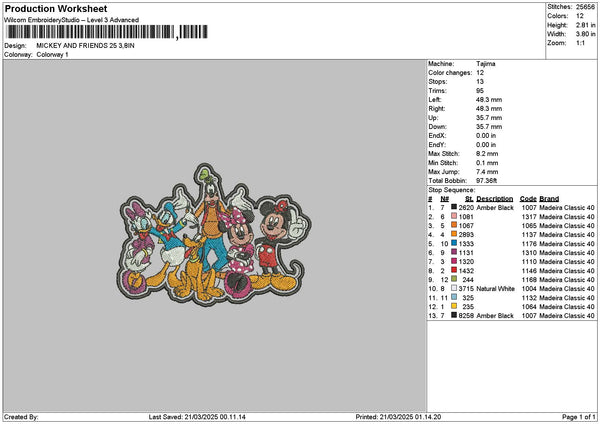Click the 'EndY:' label
The width and height of the screenshot is (600, 424).
[437, 145]
